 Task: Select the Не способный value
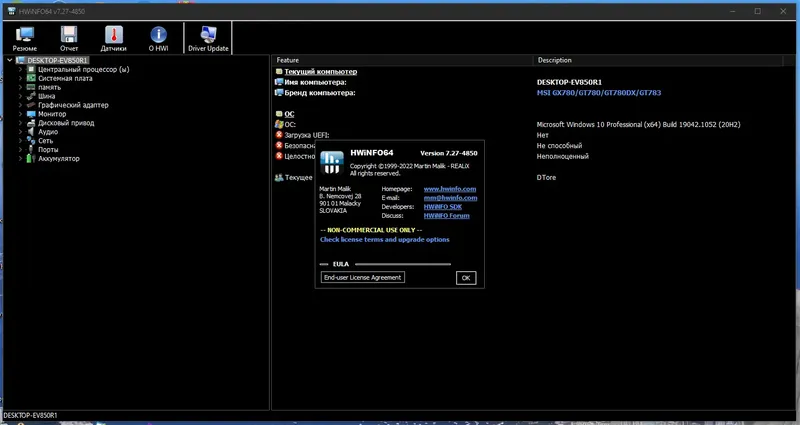559,145
